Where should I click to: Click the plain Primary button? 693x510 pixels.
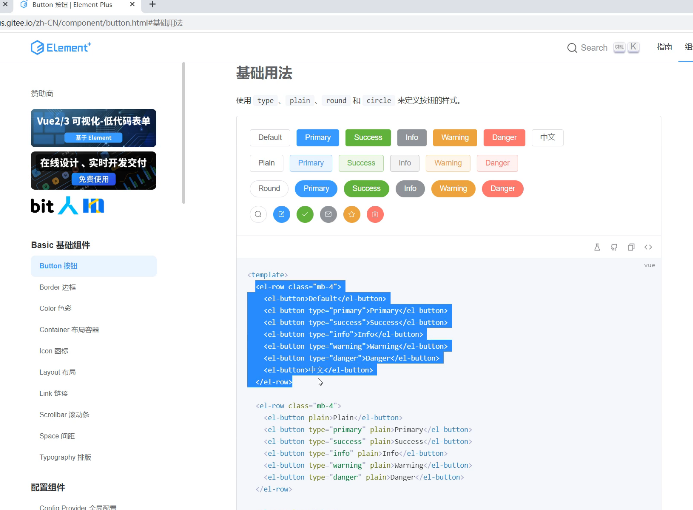coord(311,163)
